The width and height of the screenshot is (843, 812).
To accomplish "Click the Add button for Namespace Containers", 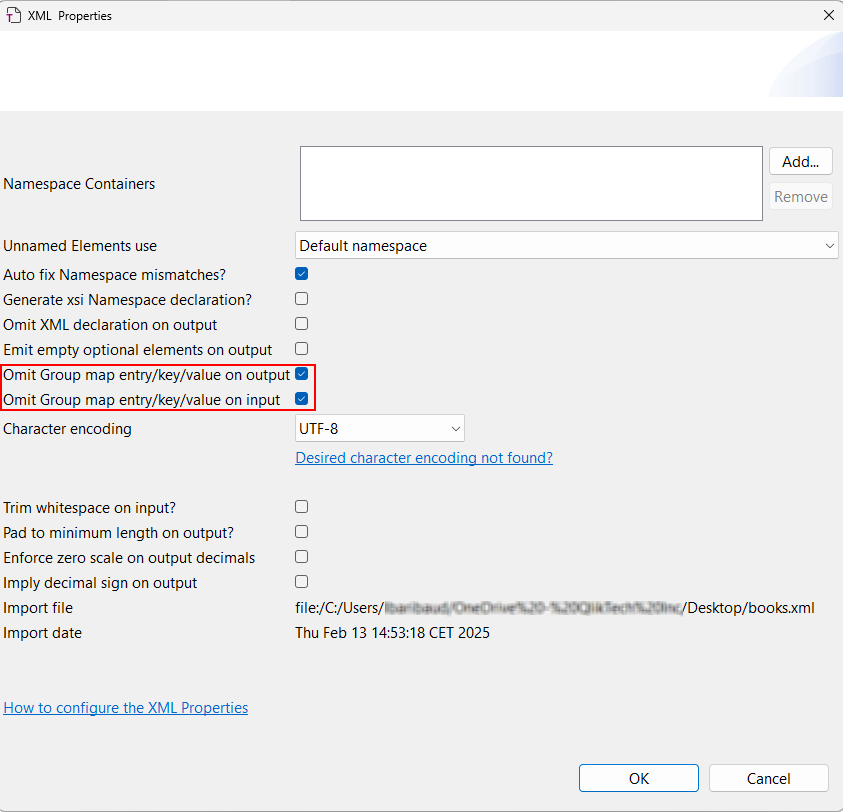I will point(800,161).
